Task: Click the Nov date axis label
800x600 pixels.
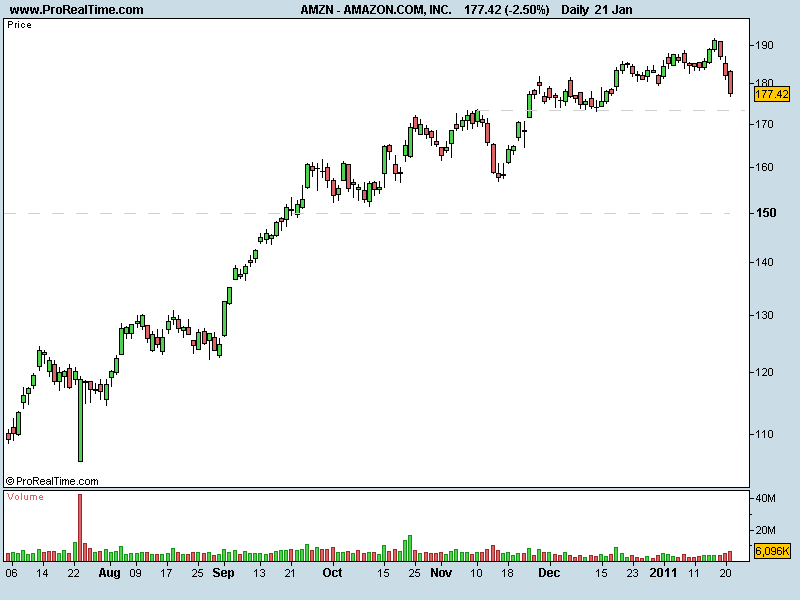Action: [x=441, y=573]
